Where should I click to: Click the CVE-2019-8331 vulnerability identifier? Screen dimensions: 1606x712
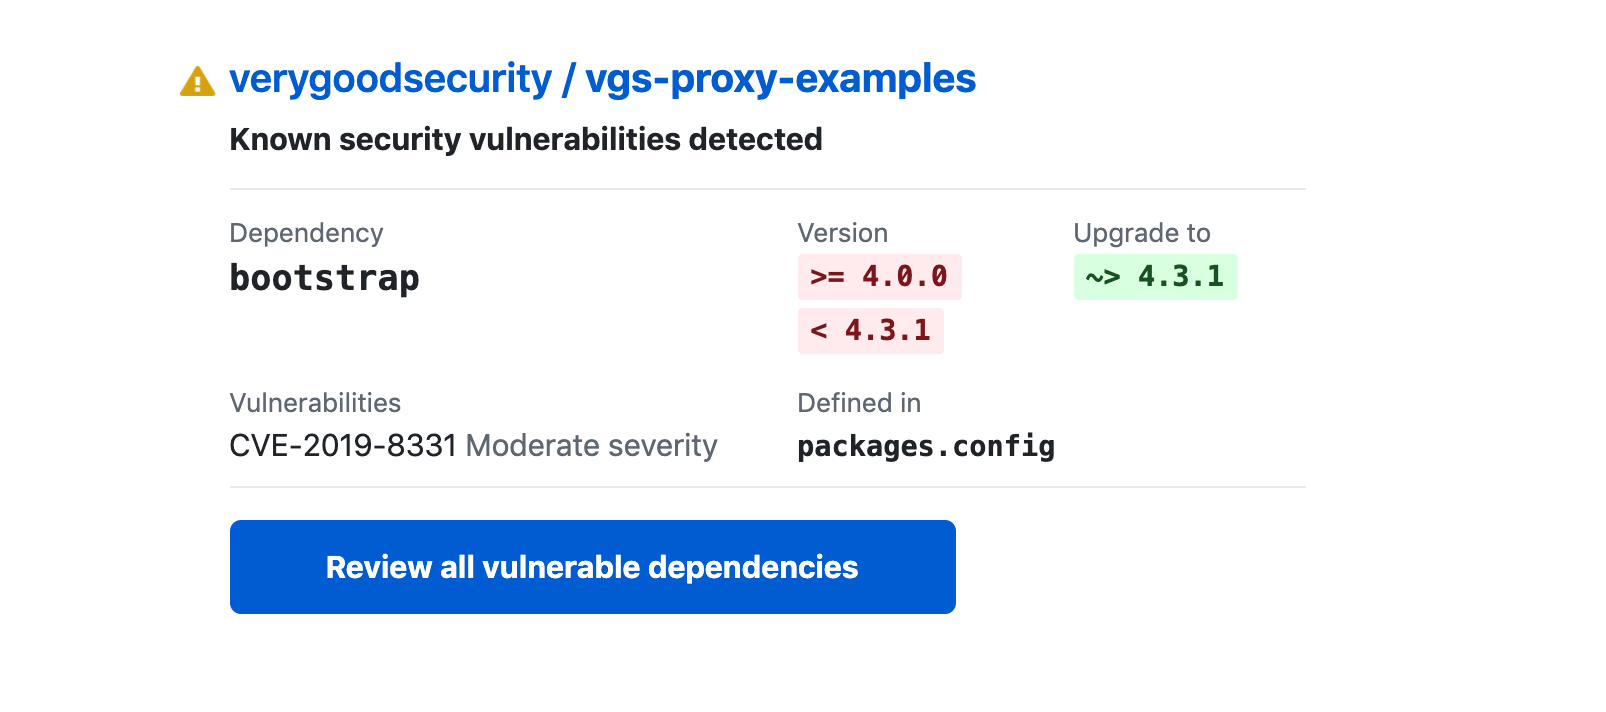[343, 445]
